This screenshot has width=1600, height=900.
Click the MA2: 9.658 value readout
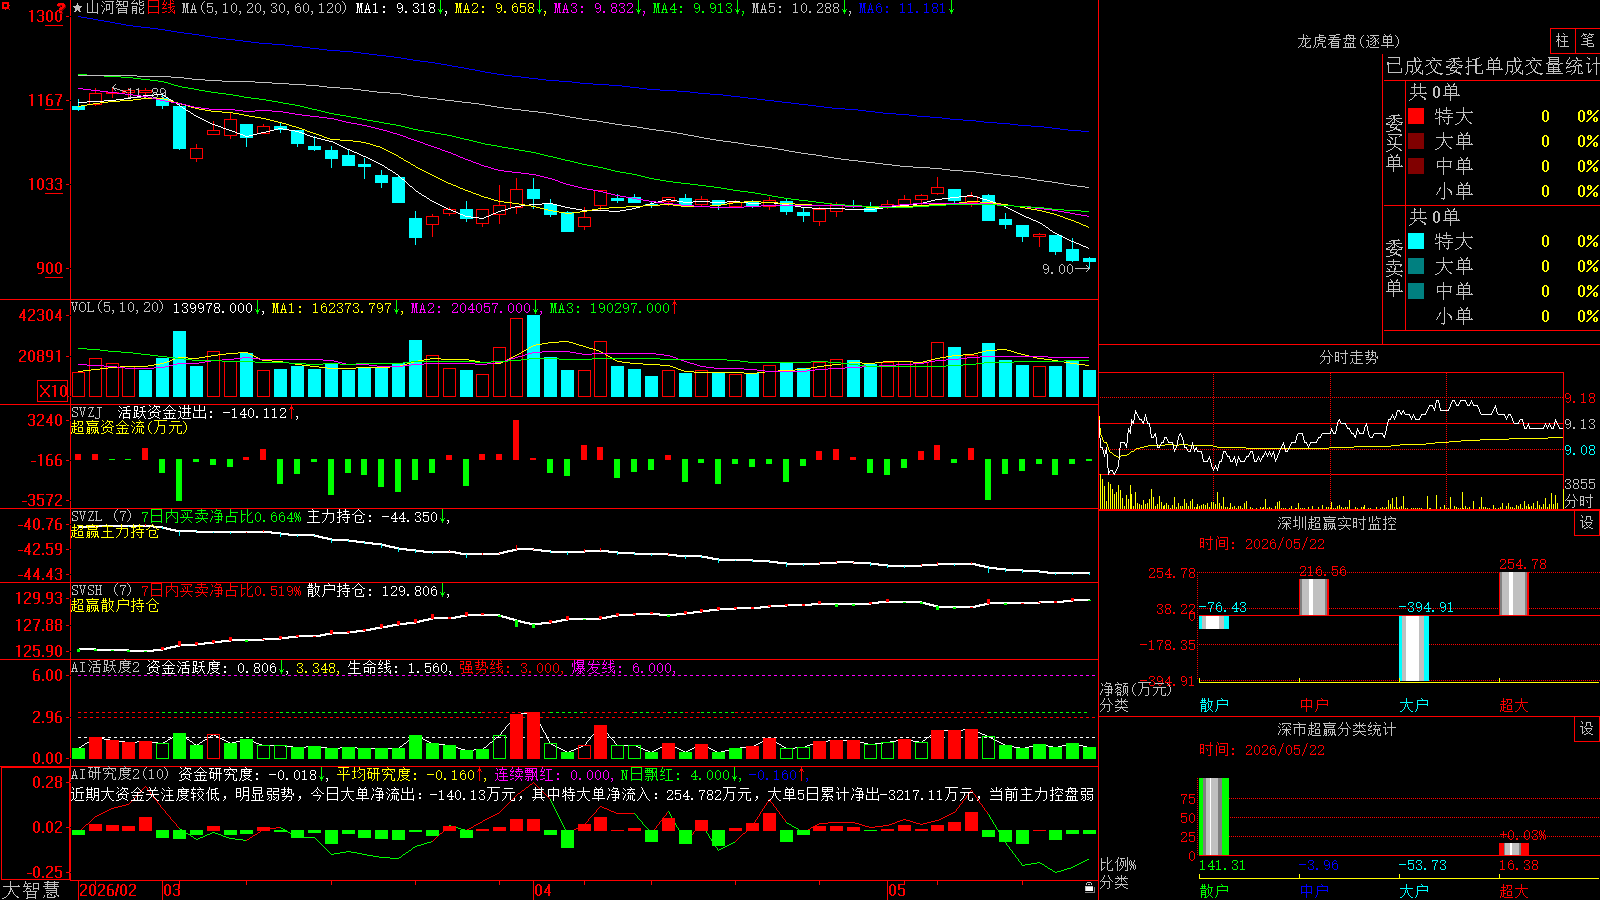(x=499, y=8)
